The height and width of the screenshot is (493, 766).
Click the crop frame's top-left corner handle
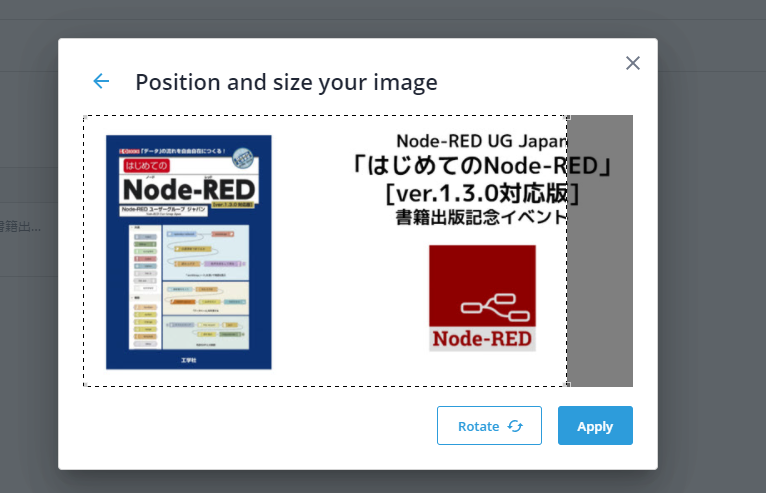pyautogui.click(x=84, y=116)
